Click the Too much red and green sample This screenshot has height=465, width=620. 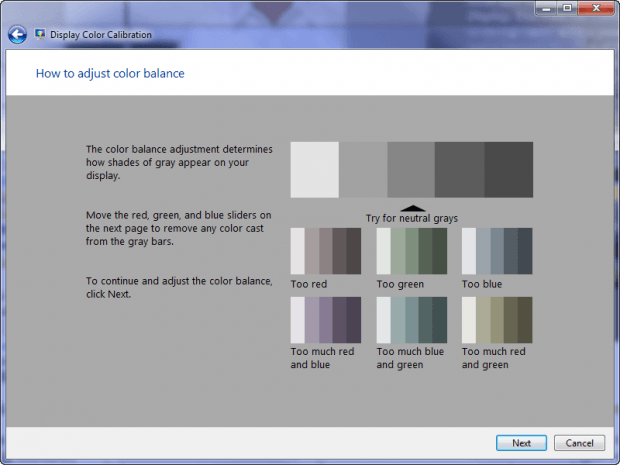pos(497,320)
